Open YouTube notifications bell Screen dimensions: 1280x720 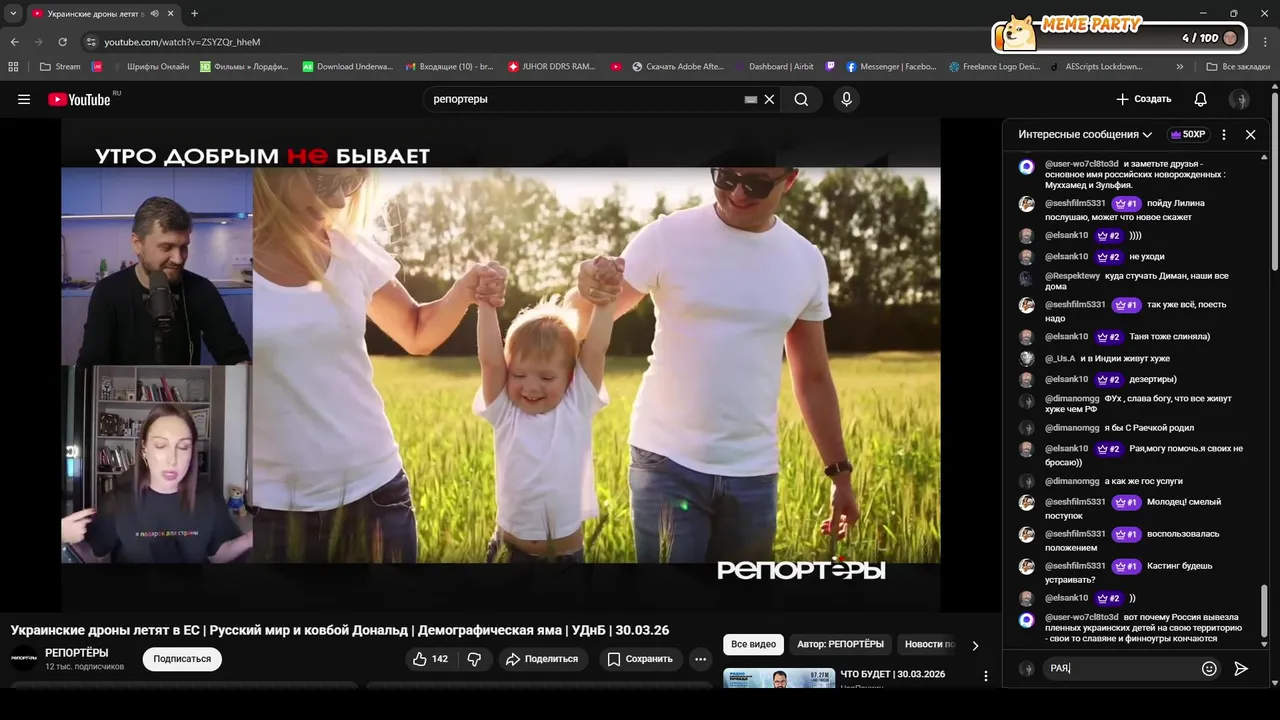point(1200,99)
